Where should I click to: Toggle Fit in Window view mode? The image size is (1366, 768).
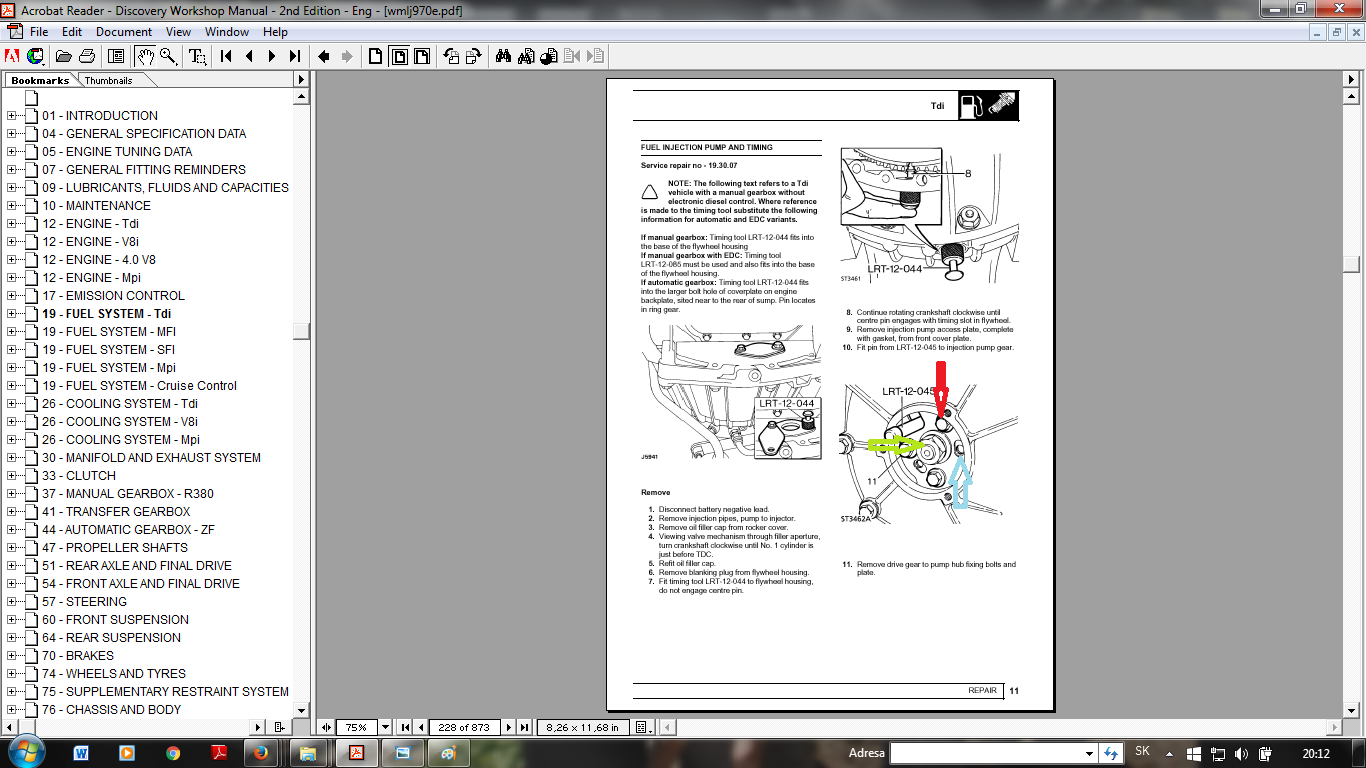click(x=399, y=56)
